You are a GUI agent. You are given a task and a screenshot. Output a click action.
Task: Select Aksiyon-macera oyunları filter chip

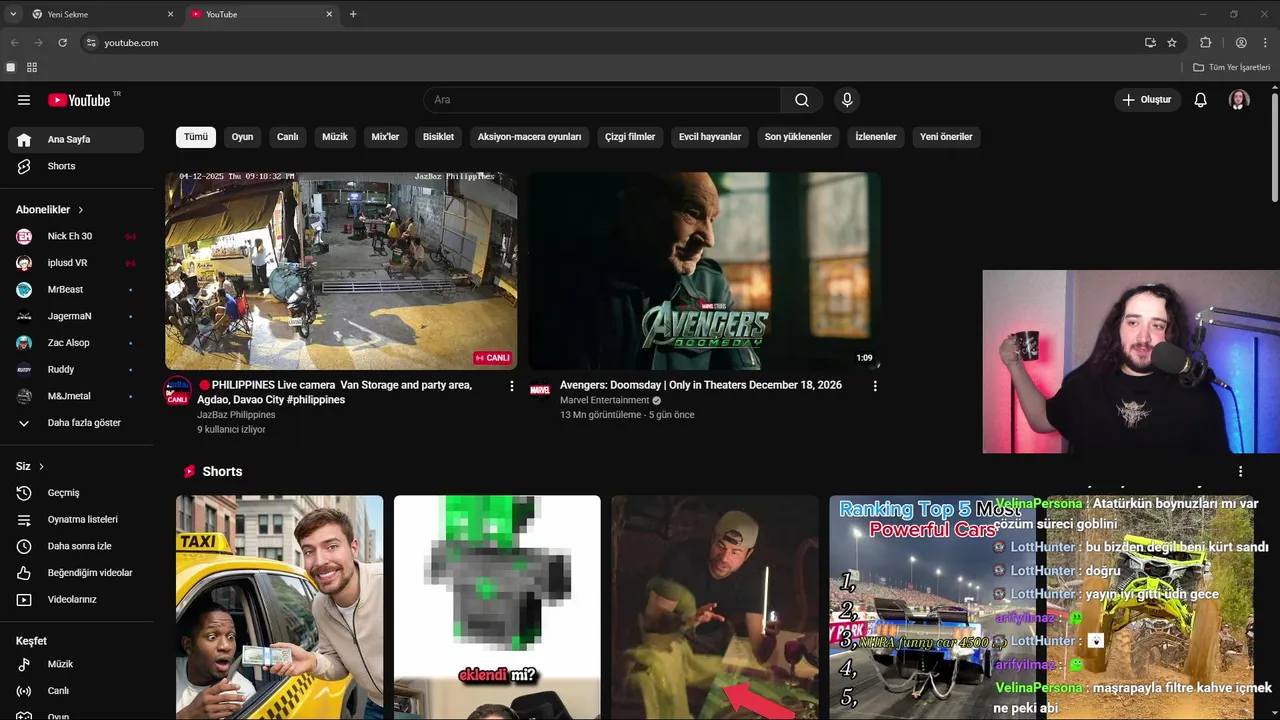529,137
